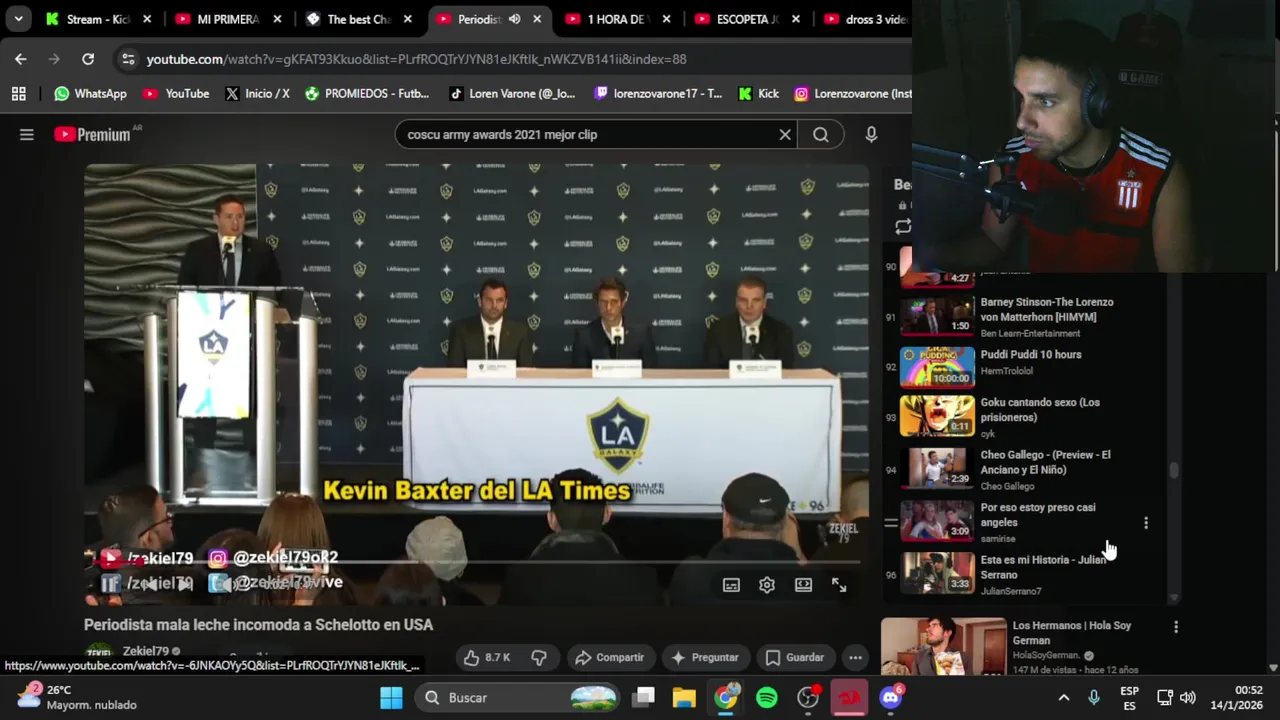The width and height of the screenshot is (1280, 720).
Task: Grab reorder handle of 'Por eso estoy preso' item
Action: click(890, 523)
